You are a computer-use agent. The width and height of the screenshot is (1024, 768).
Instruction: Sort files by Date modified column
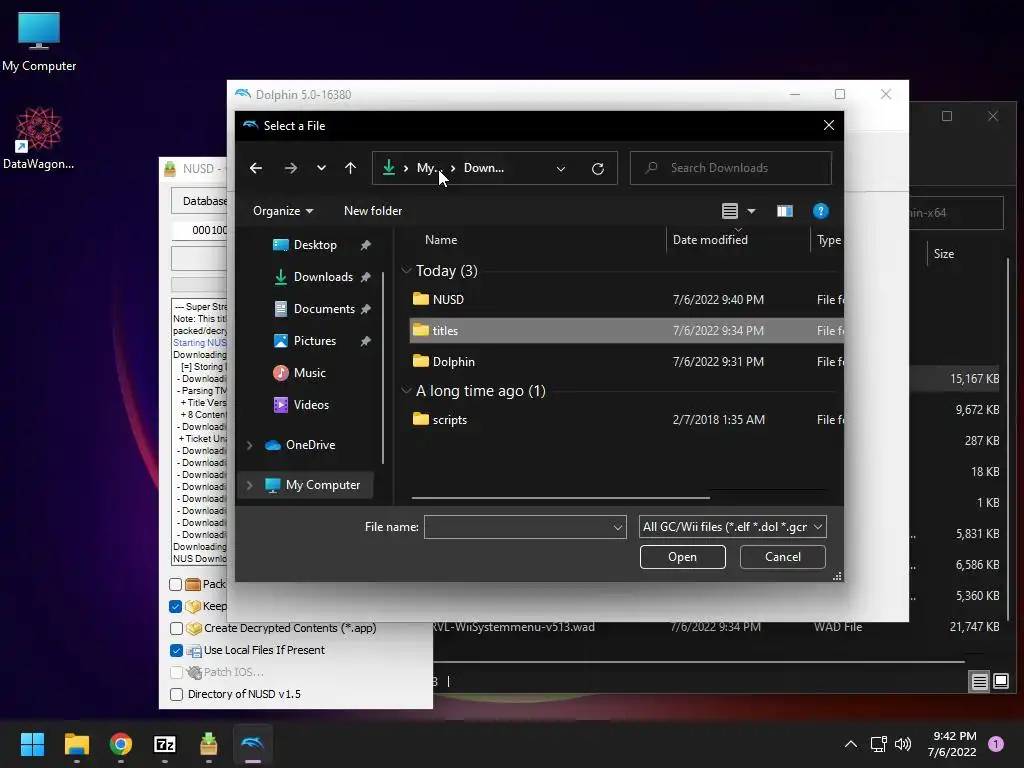(710, 240)
